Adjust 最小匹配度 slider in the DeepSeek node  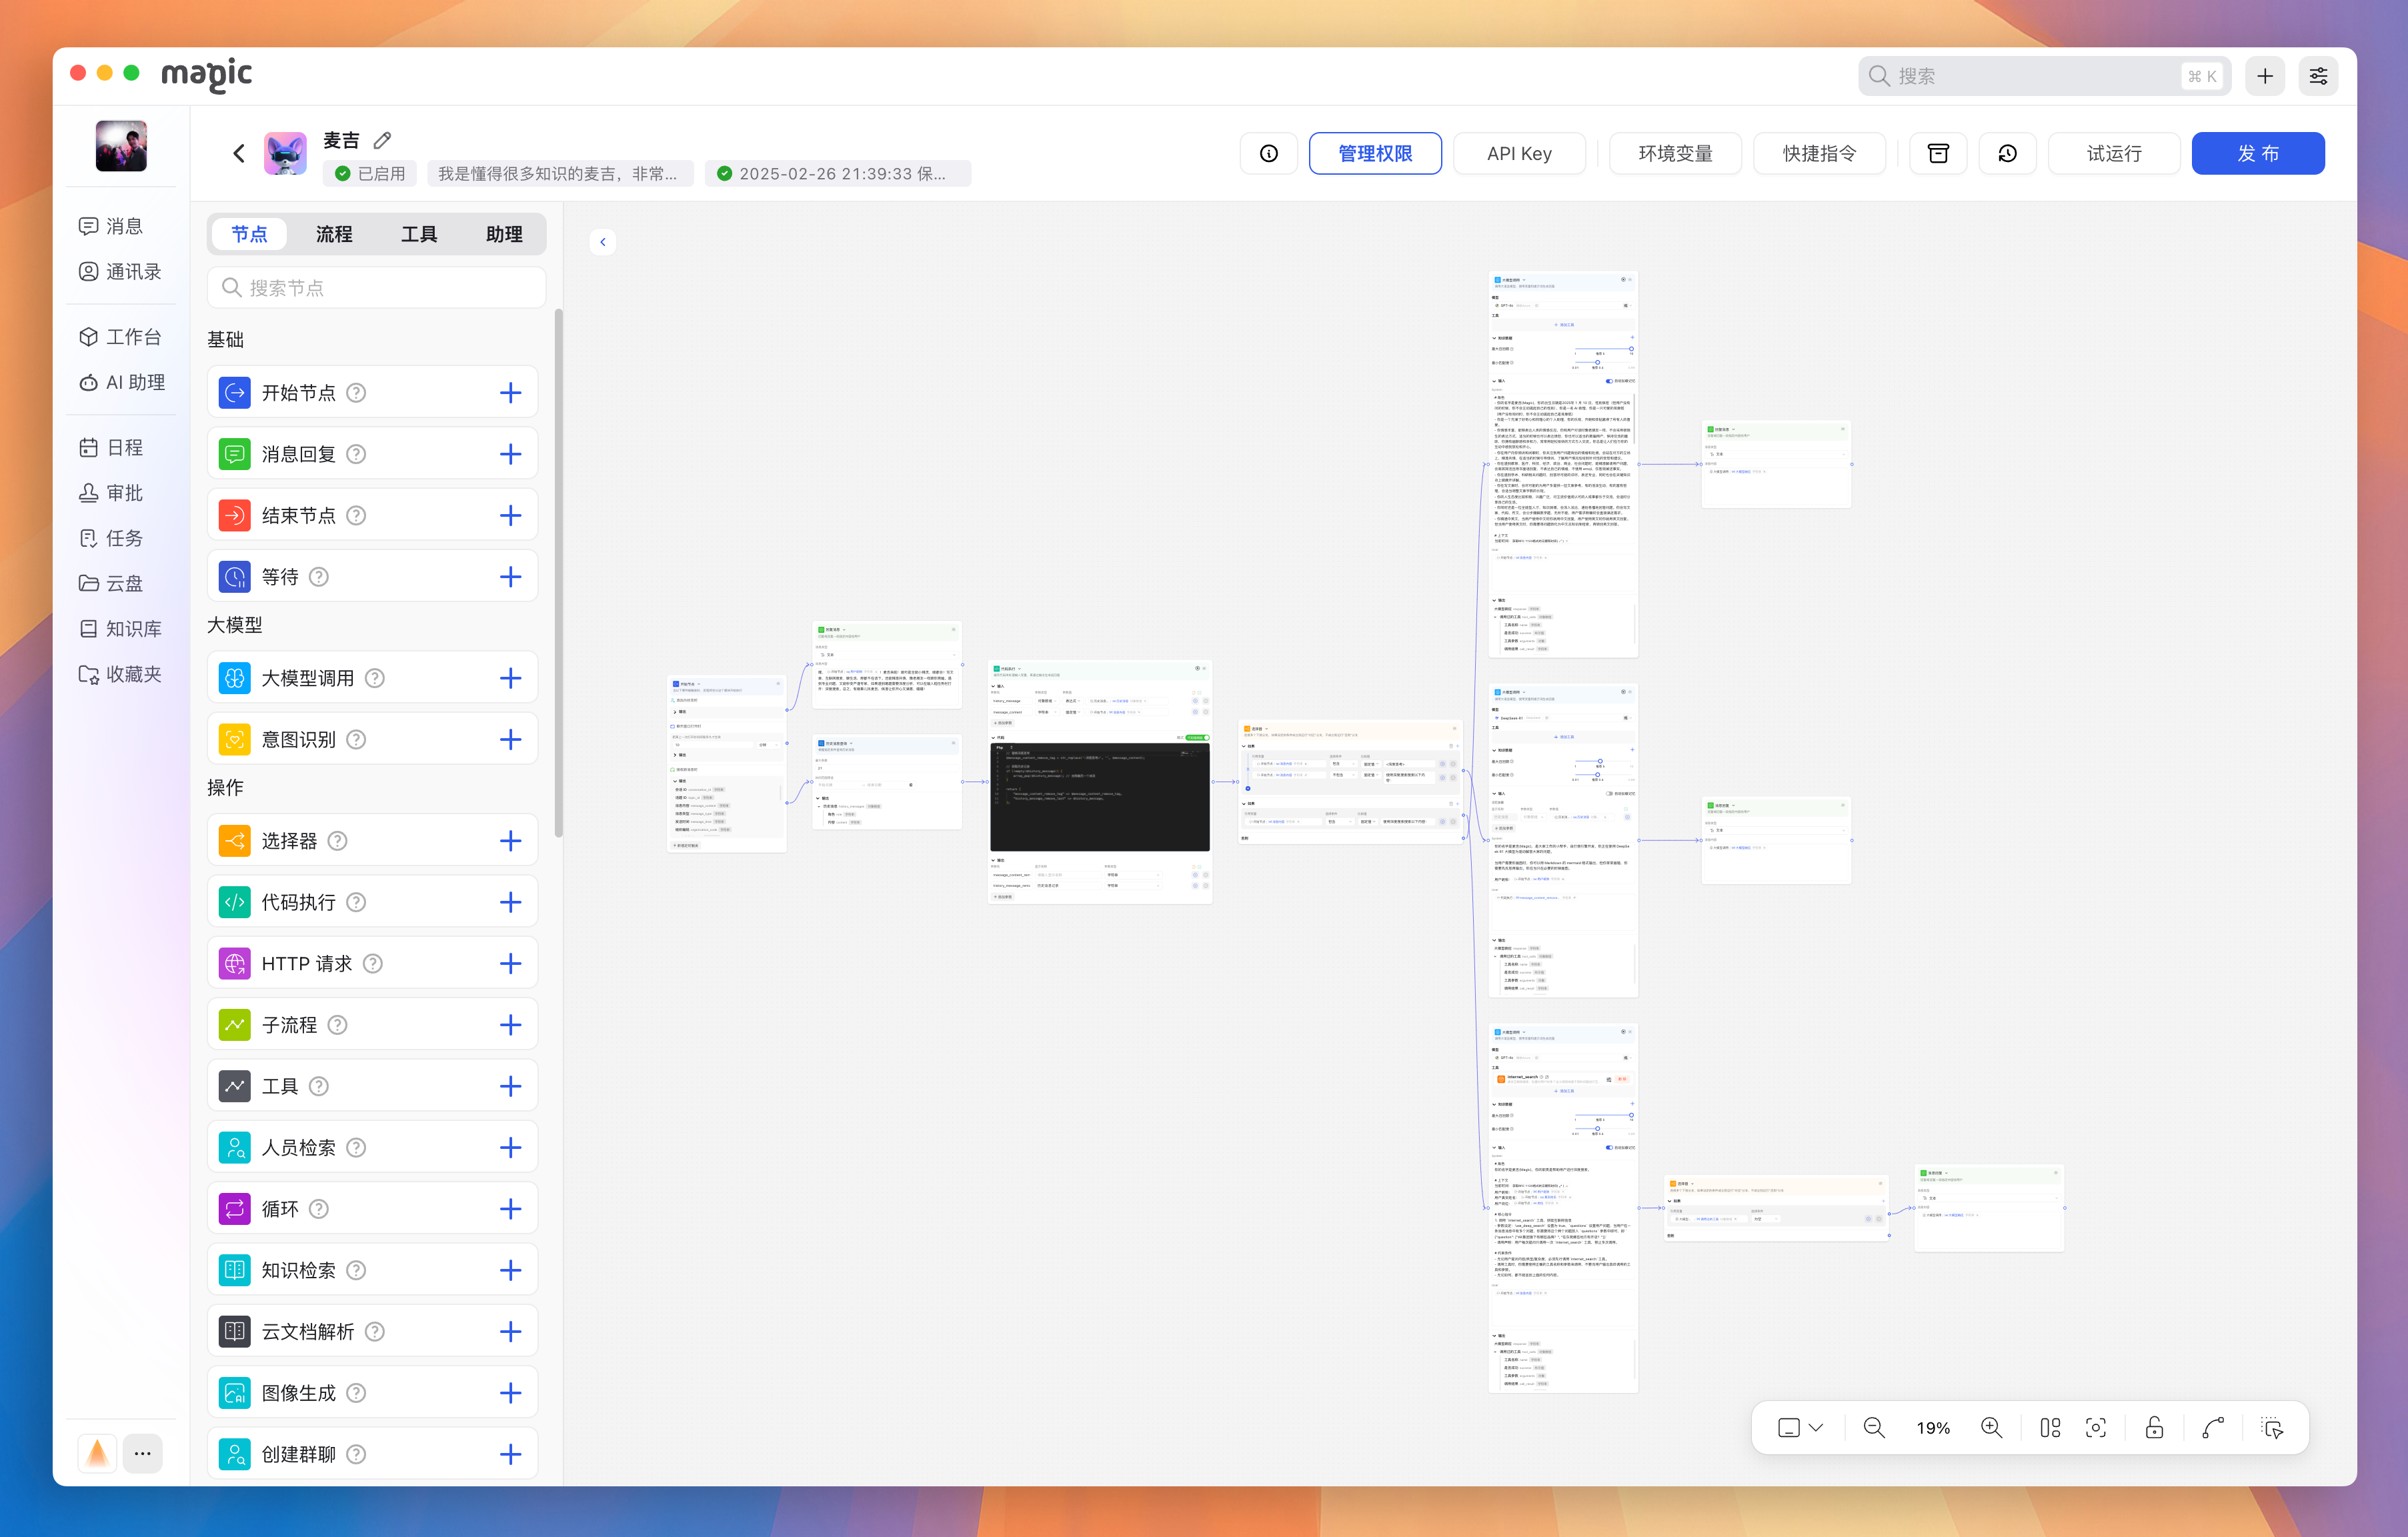[x=1603, y=775]
